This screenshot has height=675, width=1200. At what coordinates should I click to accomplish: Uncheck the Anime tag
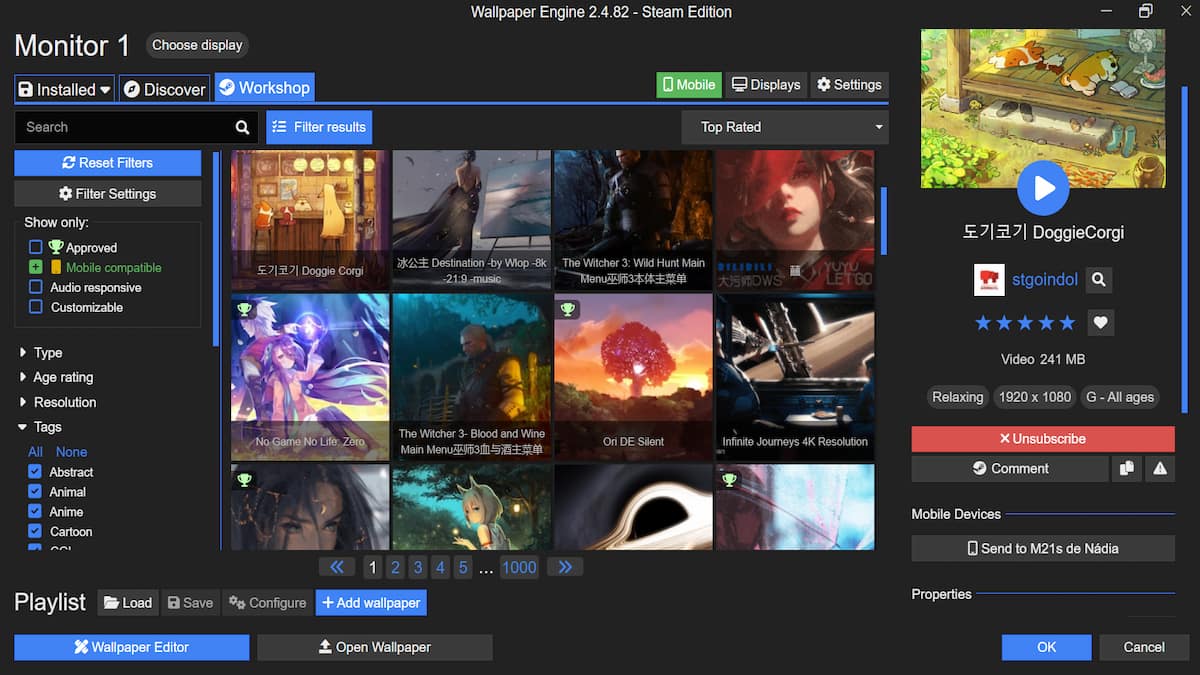point(36,512)
